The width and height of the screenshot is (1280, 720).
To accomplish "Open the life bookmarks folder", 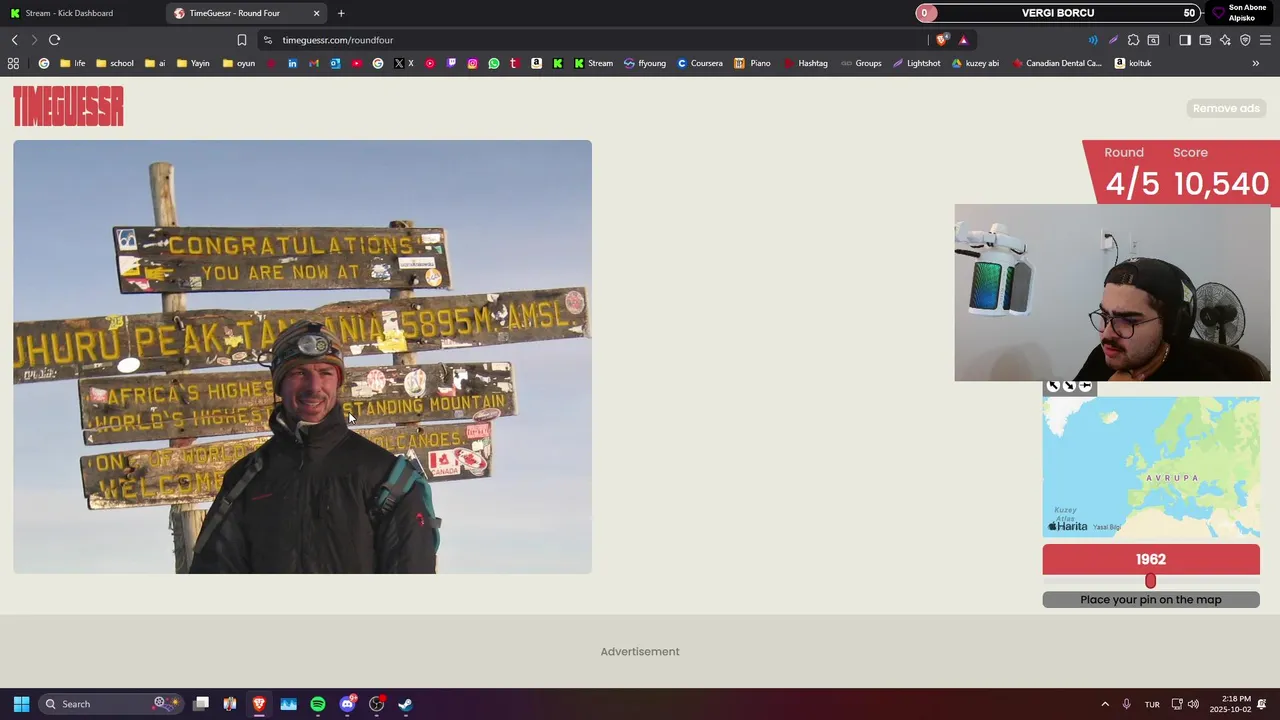I will (73, 63).
